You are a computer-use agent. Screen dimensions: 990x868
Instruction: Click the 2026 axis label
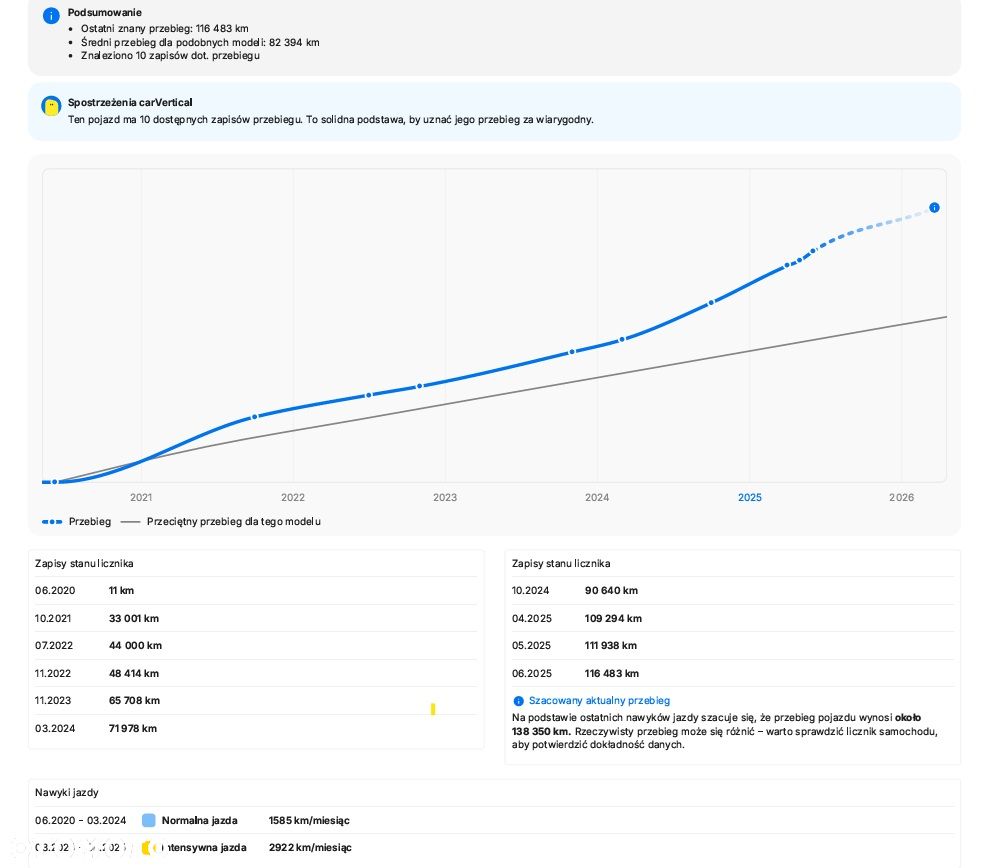point(902,497)
